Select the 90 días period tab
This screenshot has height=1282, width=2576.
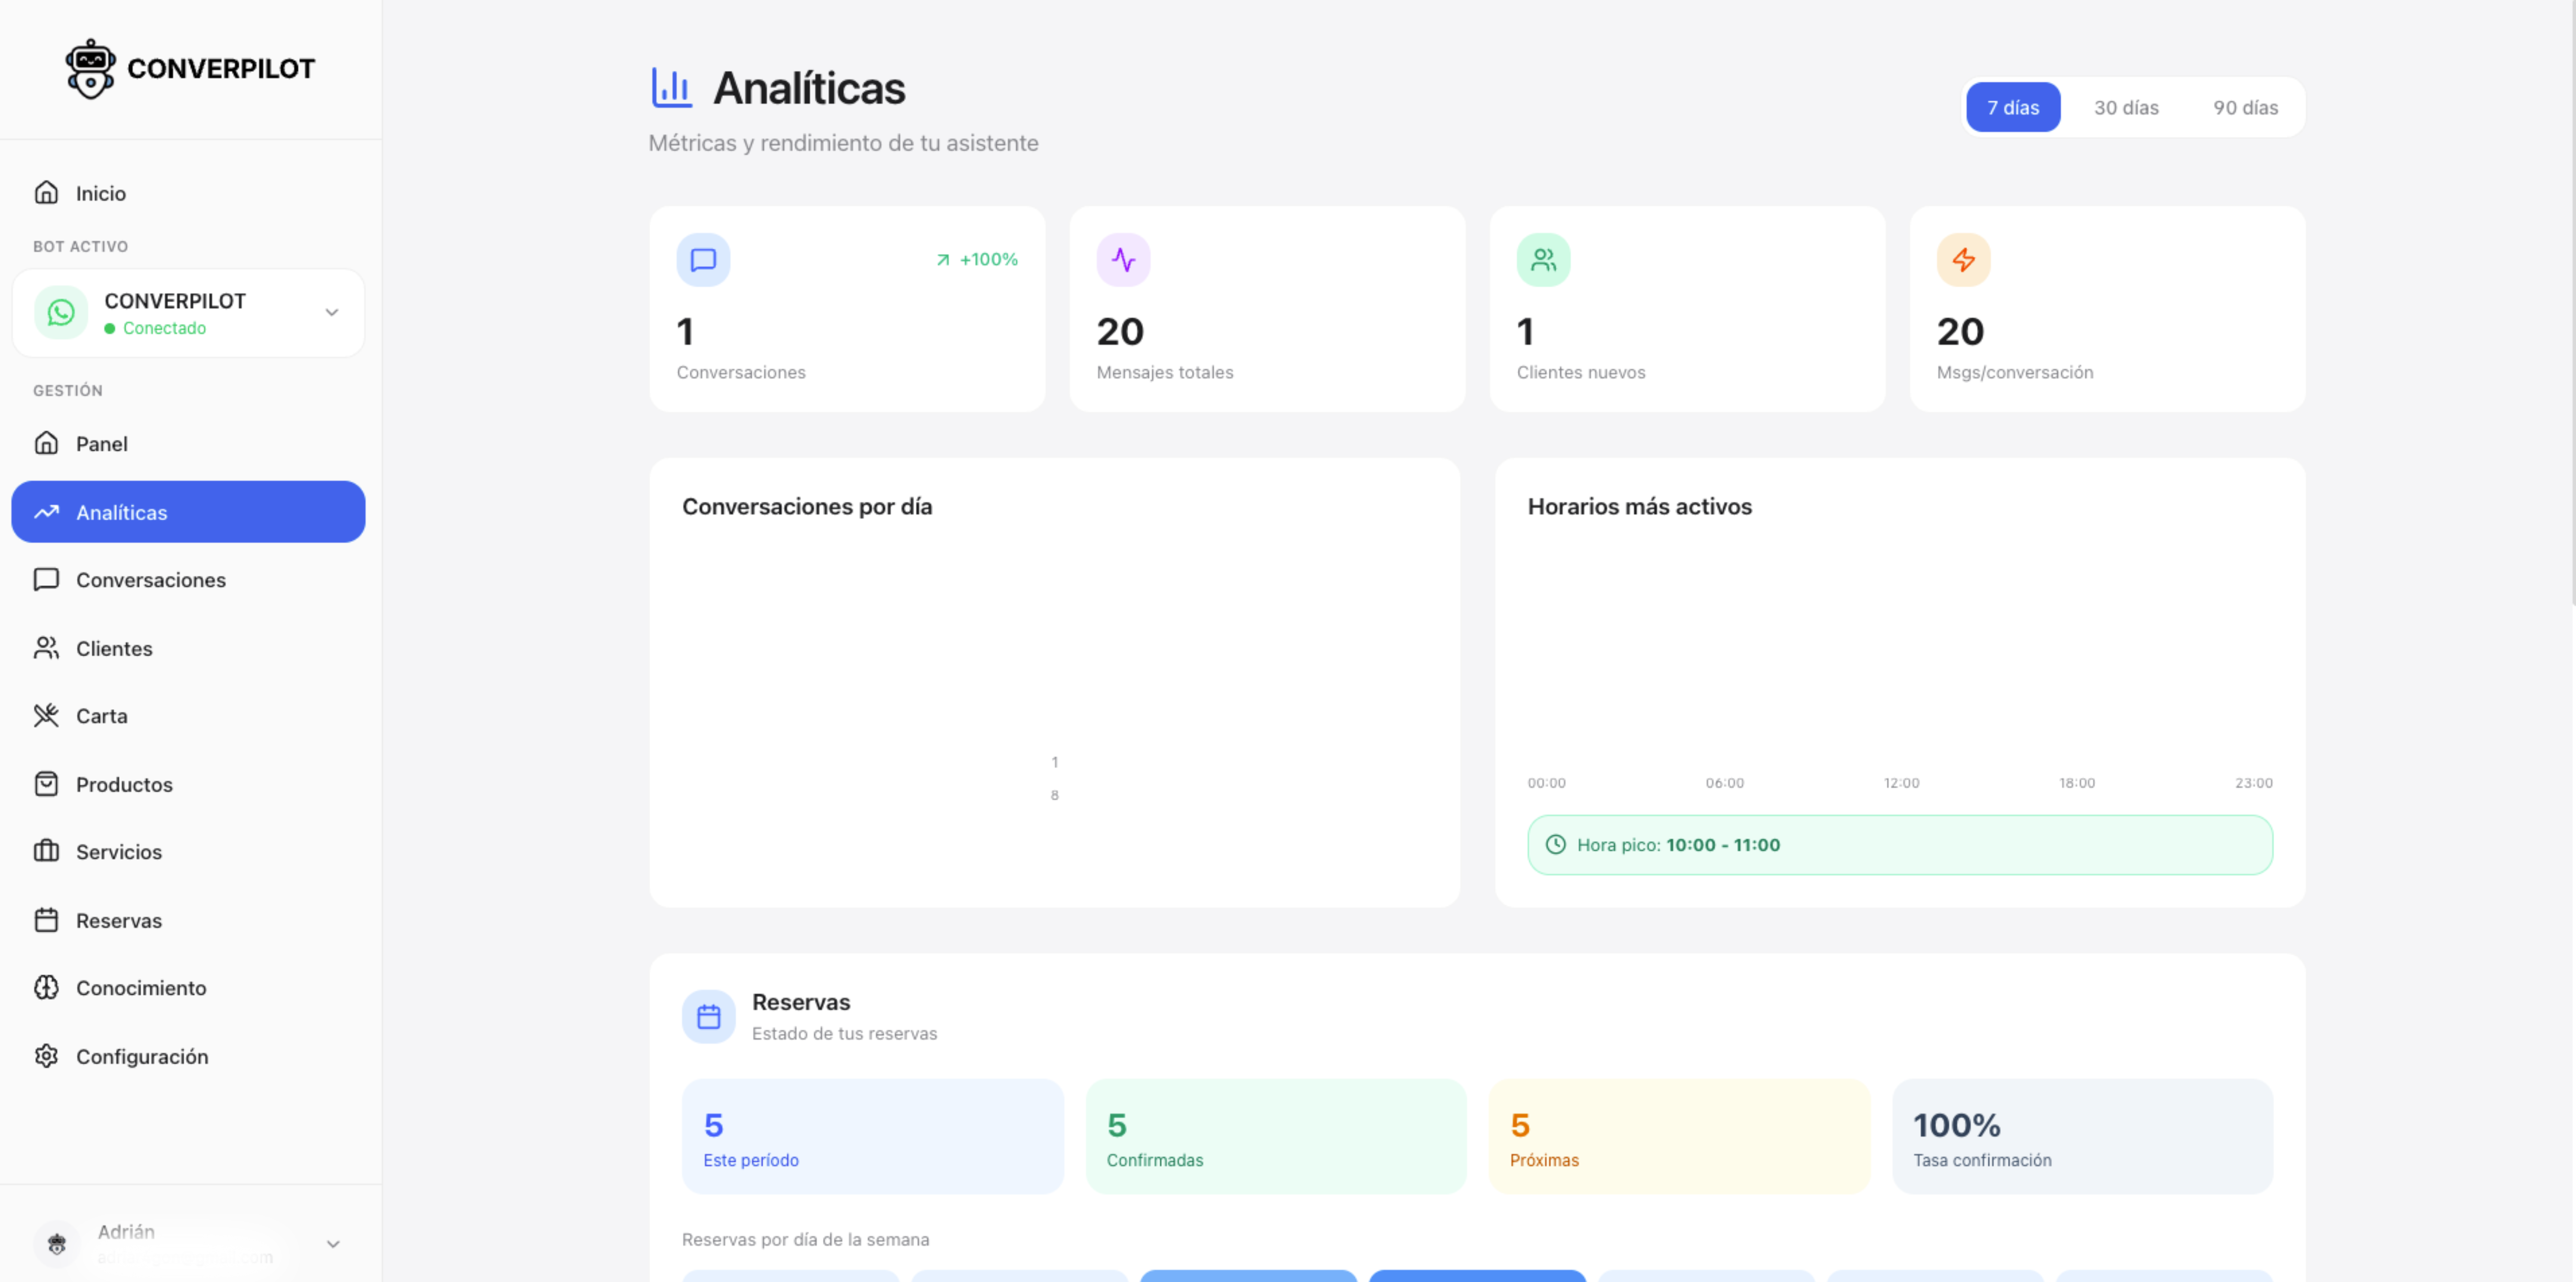[x=2245, y=107]
